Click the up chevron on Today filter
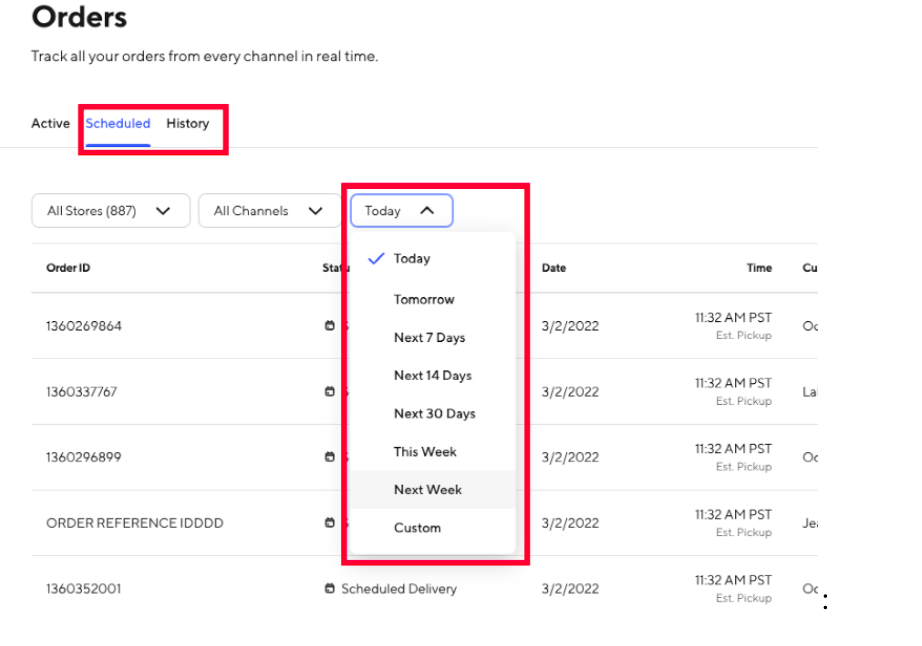The height and width of the screenshot is (646, 922). point(427,211)
